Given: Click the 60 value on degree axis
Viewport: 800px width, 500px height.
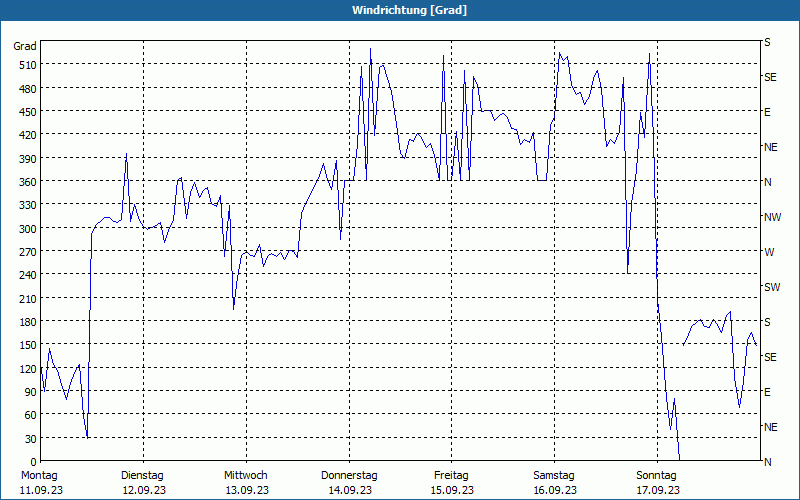Looking at the screenshot, I should pyautogui.click(x=31, y=415).
